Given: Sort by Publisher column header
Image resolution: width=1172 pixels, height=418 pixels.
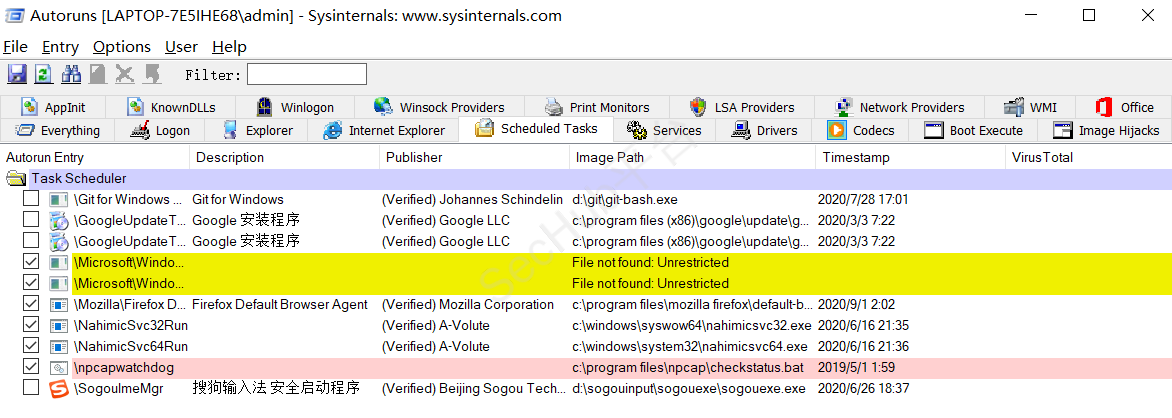Looking at the screenshot, I should click(x=475, y=157).
